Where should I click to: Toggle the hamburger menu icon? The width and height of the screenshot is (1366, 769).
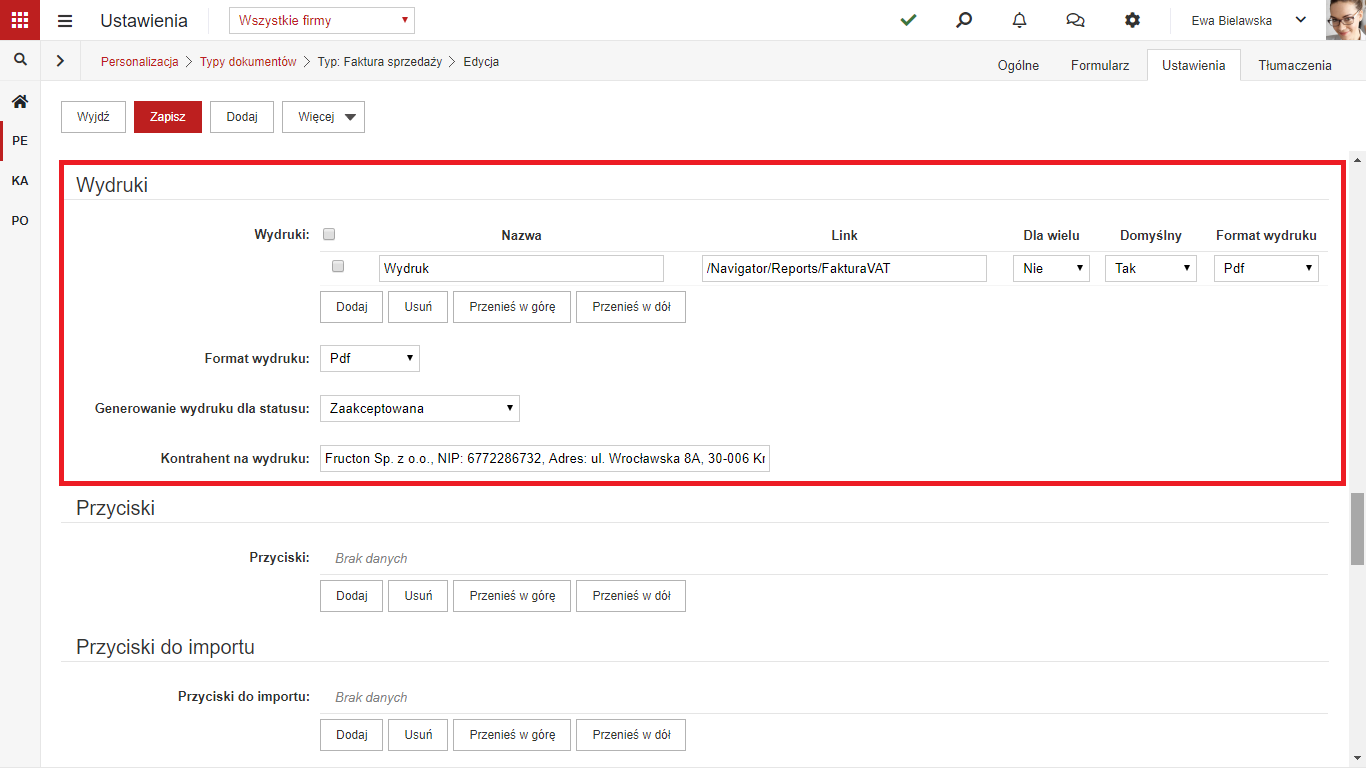tap(65, 21)
